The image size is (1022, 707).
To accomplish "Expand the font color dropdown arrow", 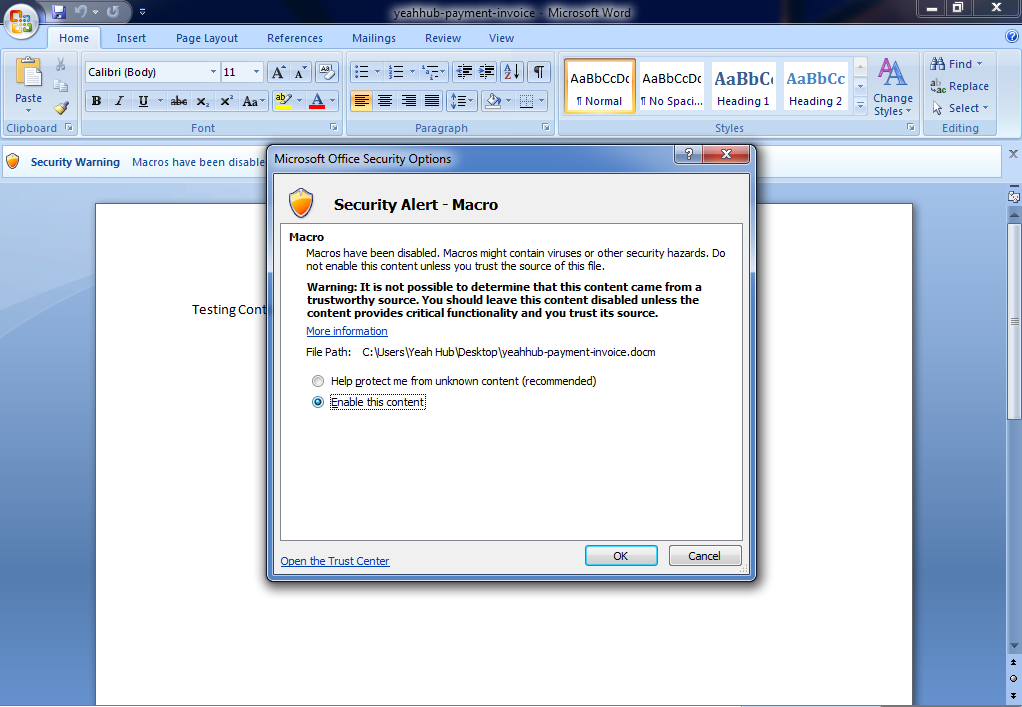I will 332,101.
